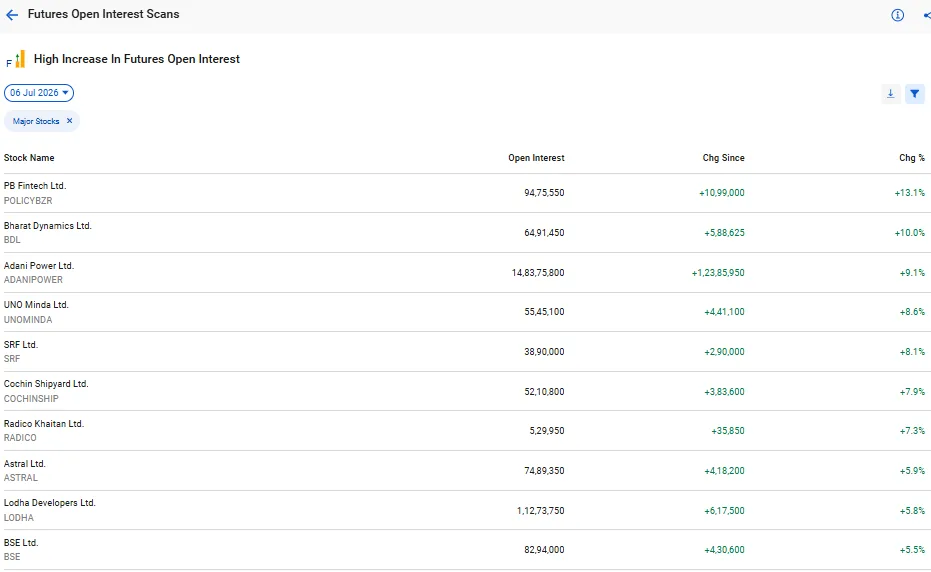Click the COCHINSHIP ticker symbol
The height and width of the screenshot is (572, 931).
click(31, 399)
